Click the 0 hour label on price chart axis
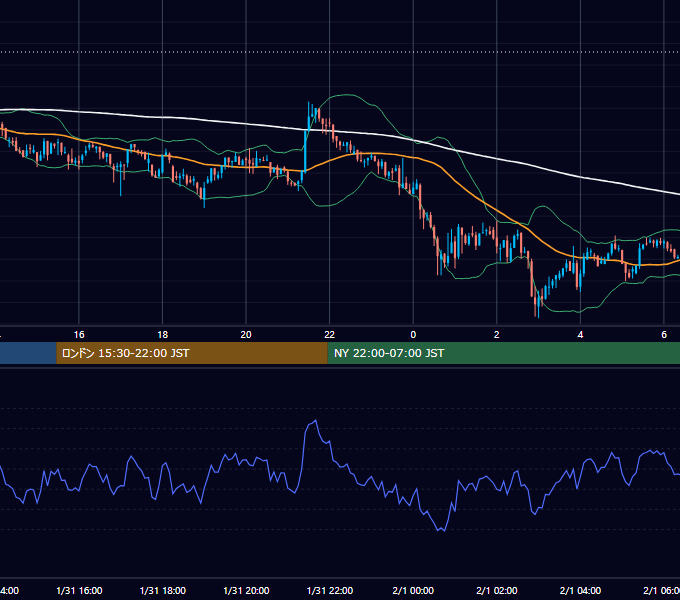Screen dimensions: 680x600 pyautogui.click(x=413, y=335)
